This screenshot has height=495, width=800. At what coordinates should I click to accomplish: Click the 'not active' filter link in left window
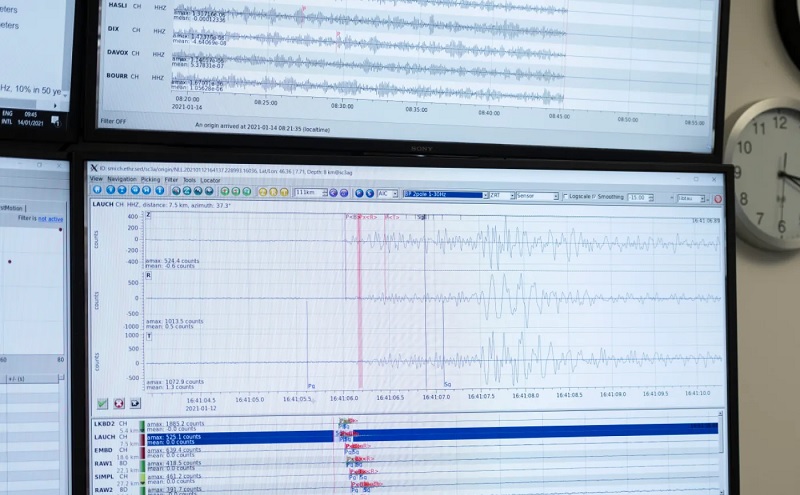51,219
